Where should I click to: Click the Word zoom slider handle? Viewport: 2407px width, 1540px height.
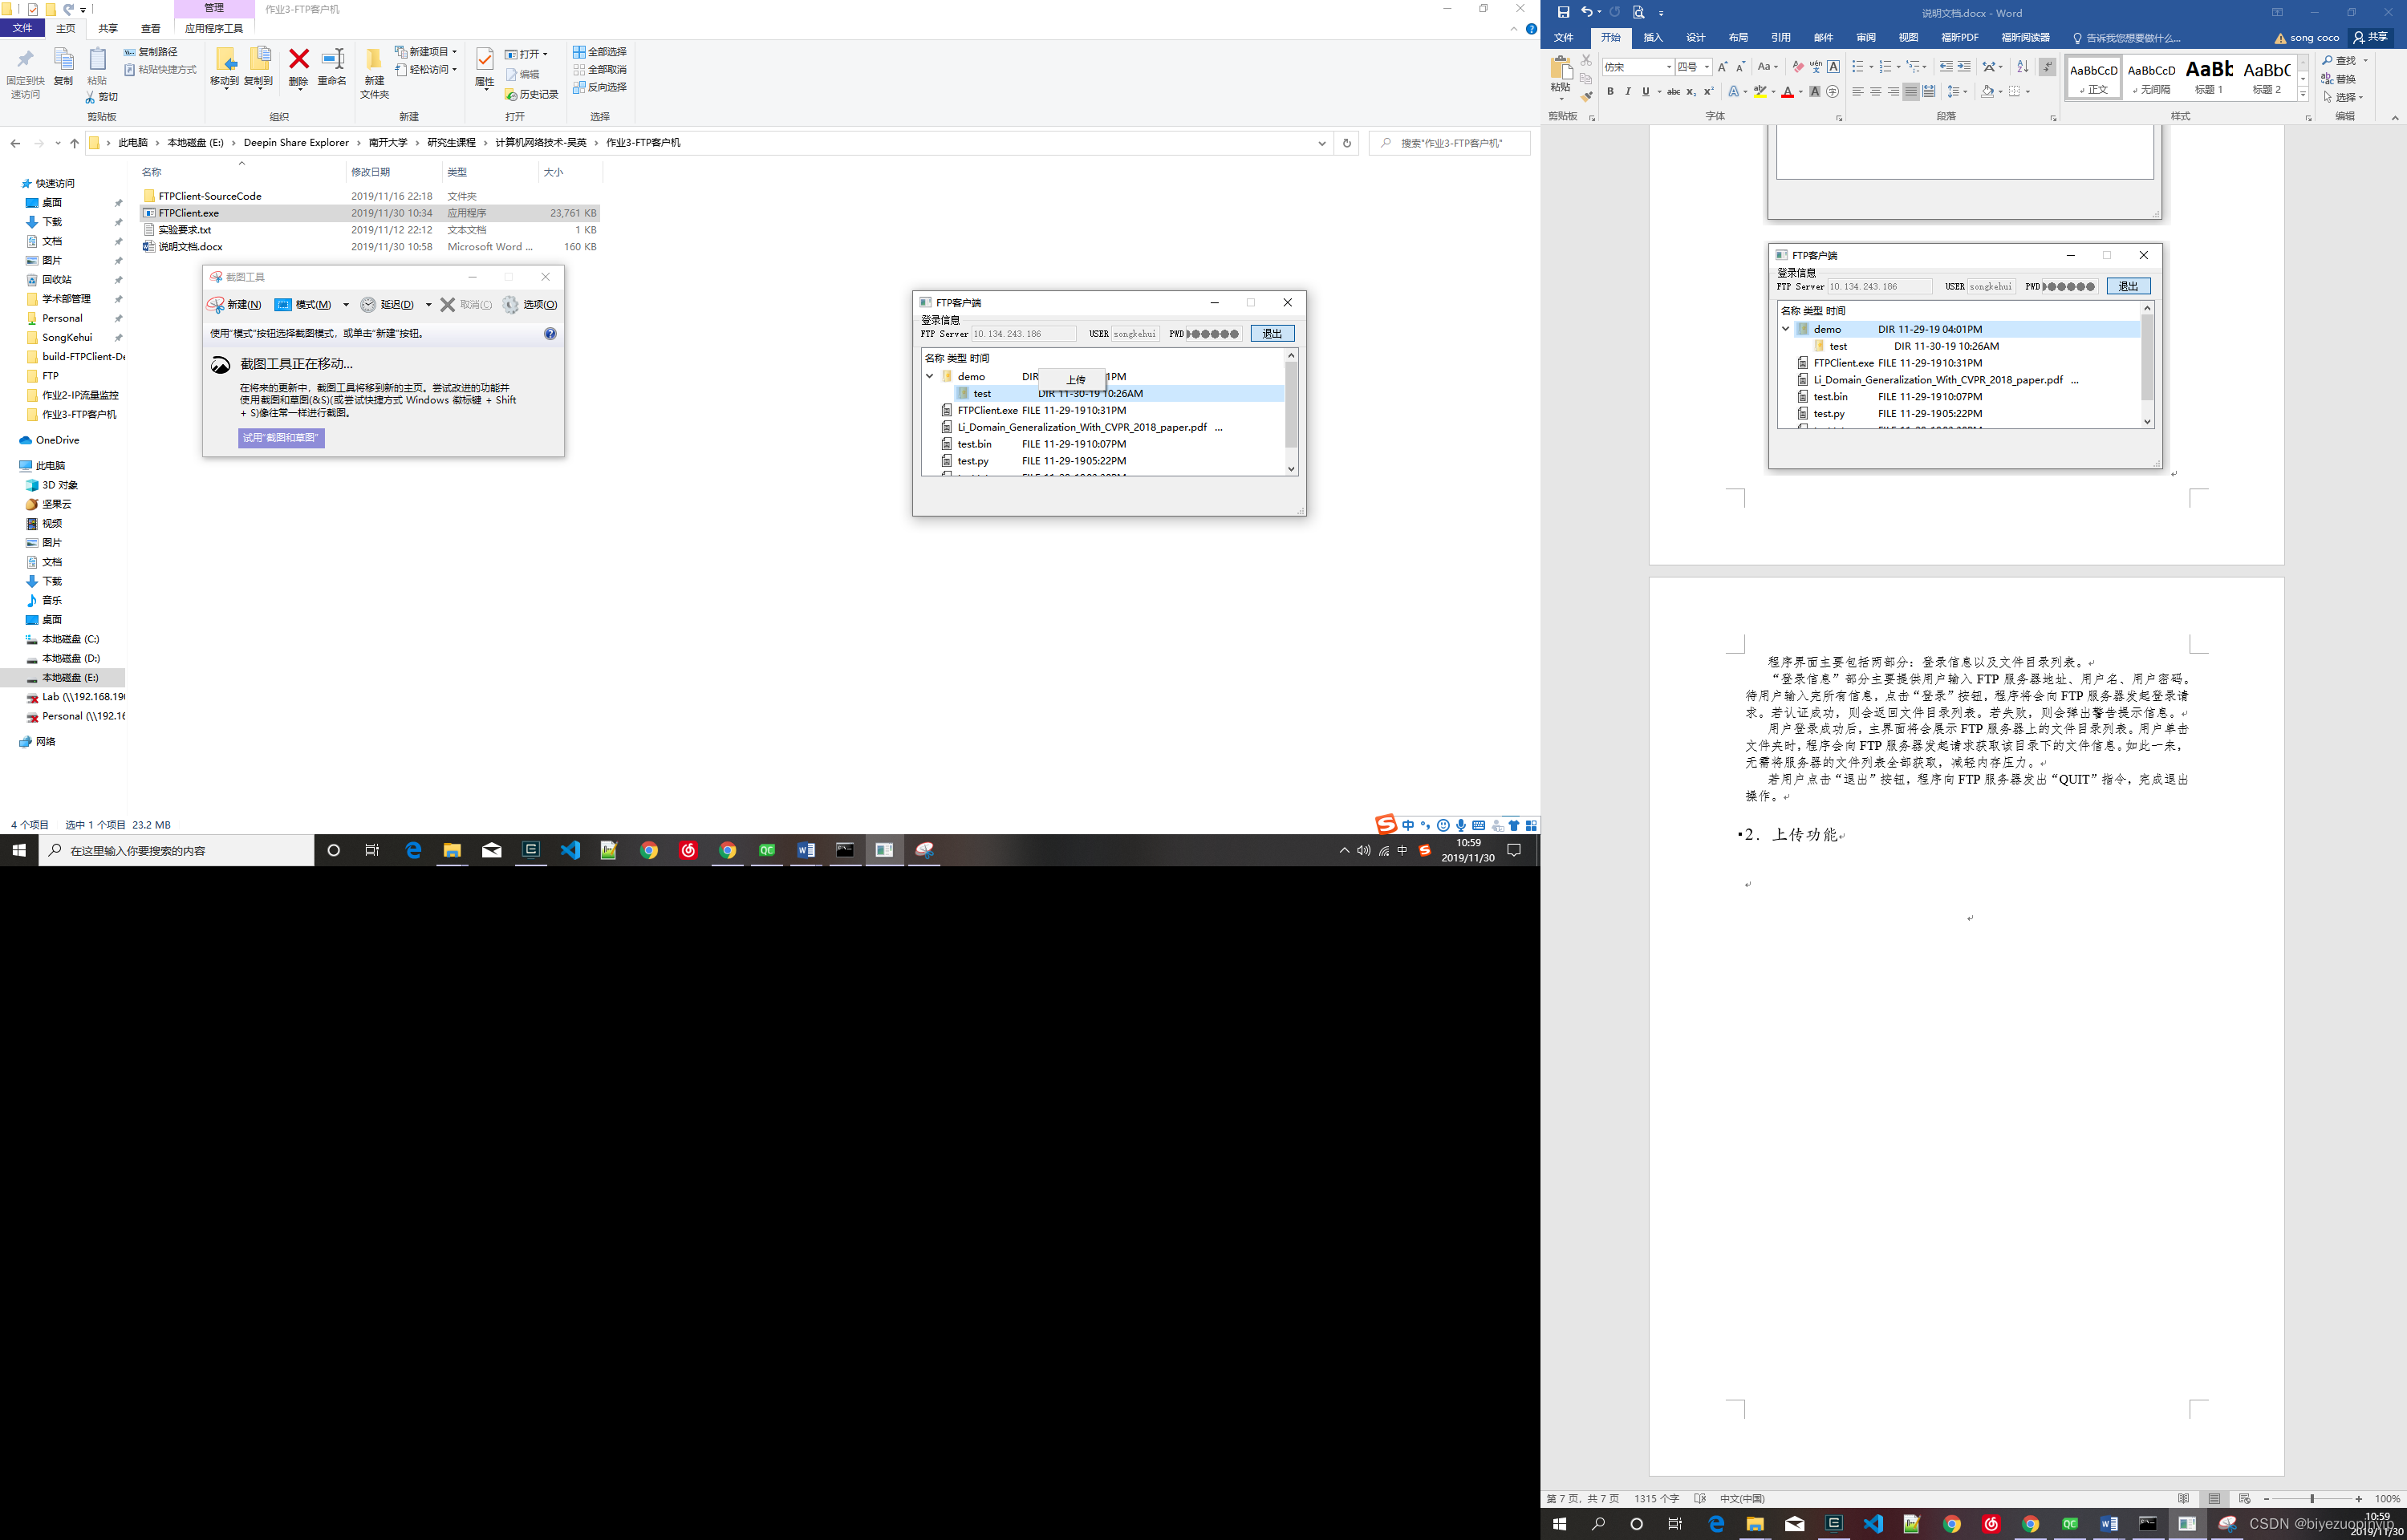click(2312, 1499)
